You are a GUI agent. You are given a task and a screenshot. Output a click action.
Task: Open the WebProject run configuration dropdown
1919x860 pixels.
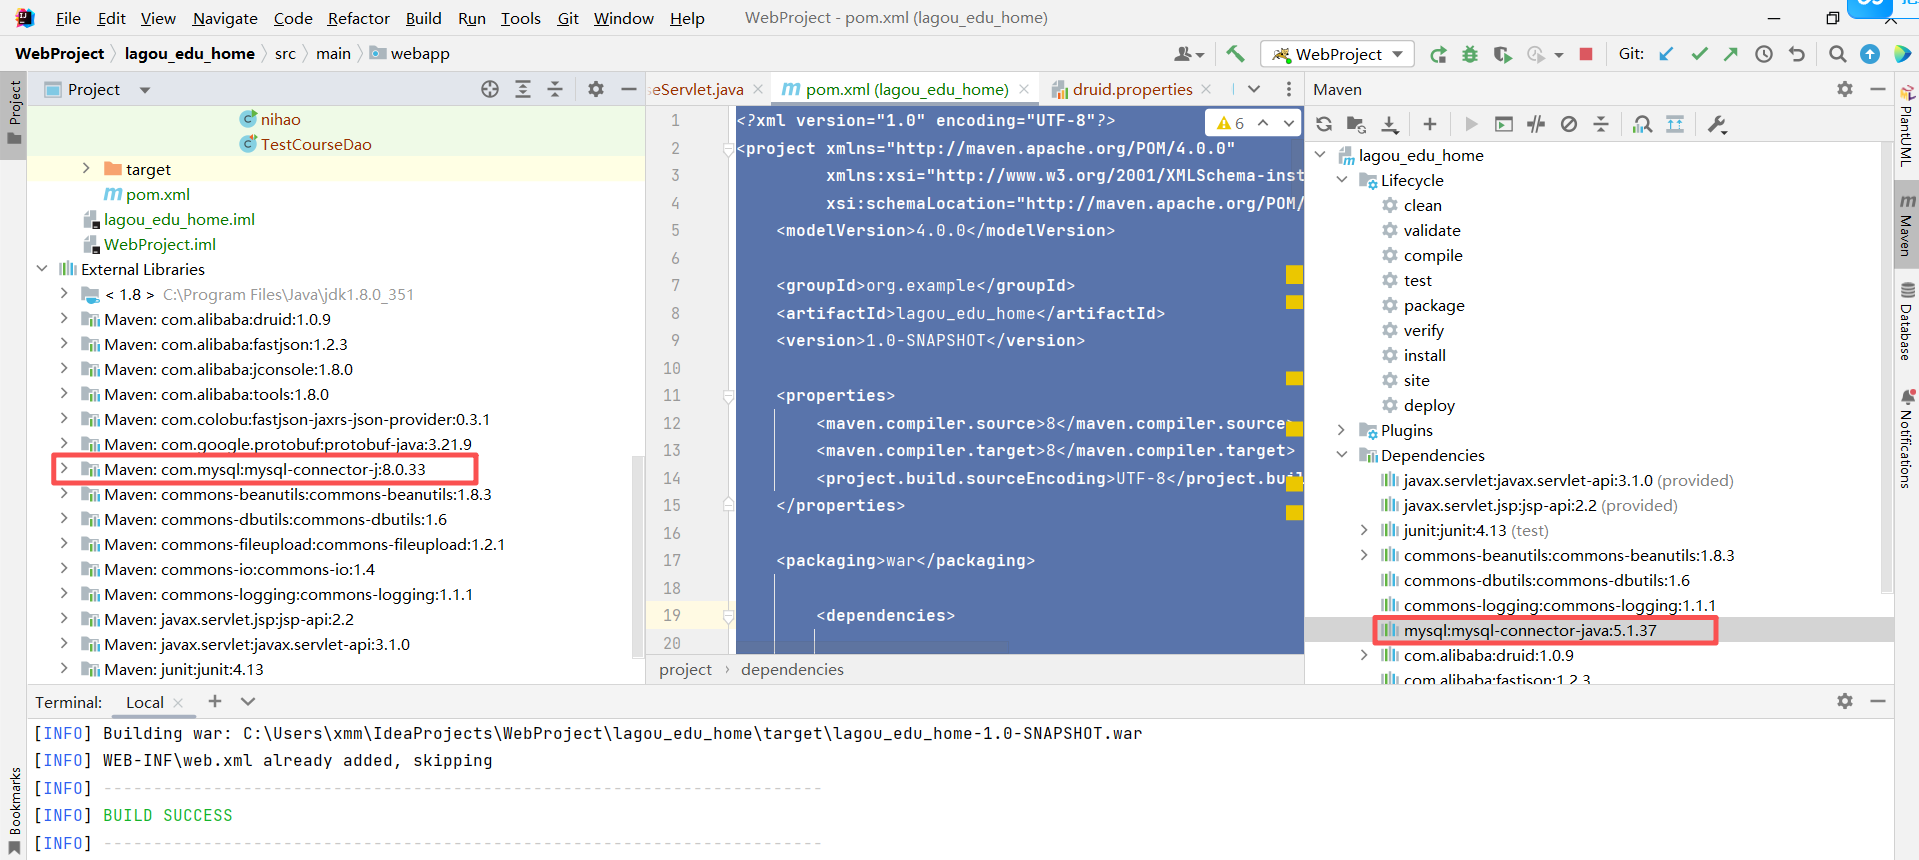click(1337, 54)
